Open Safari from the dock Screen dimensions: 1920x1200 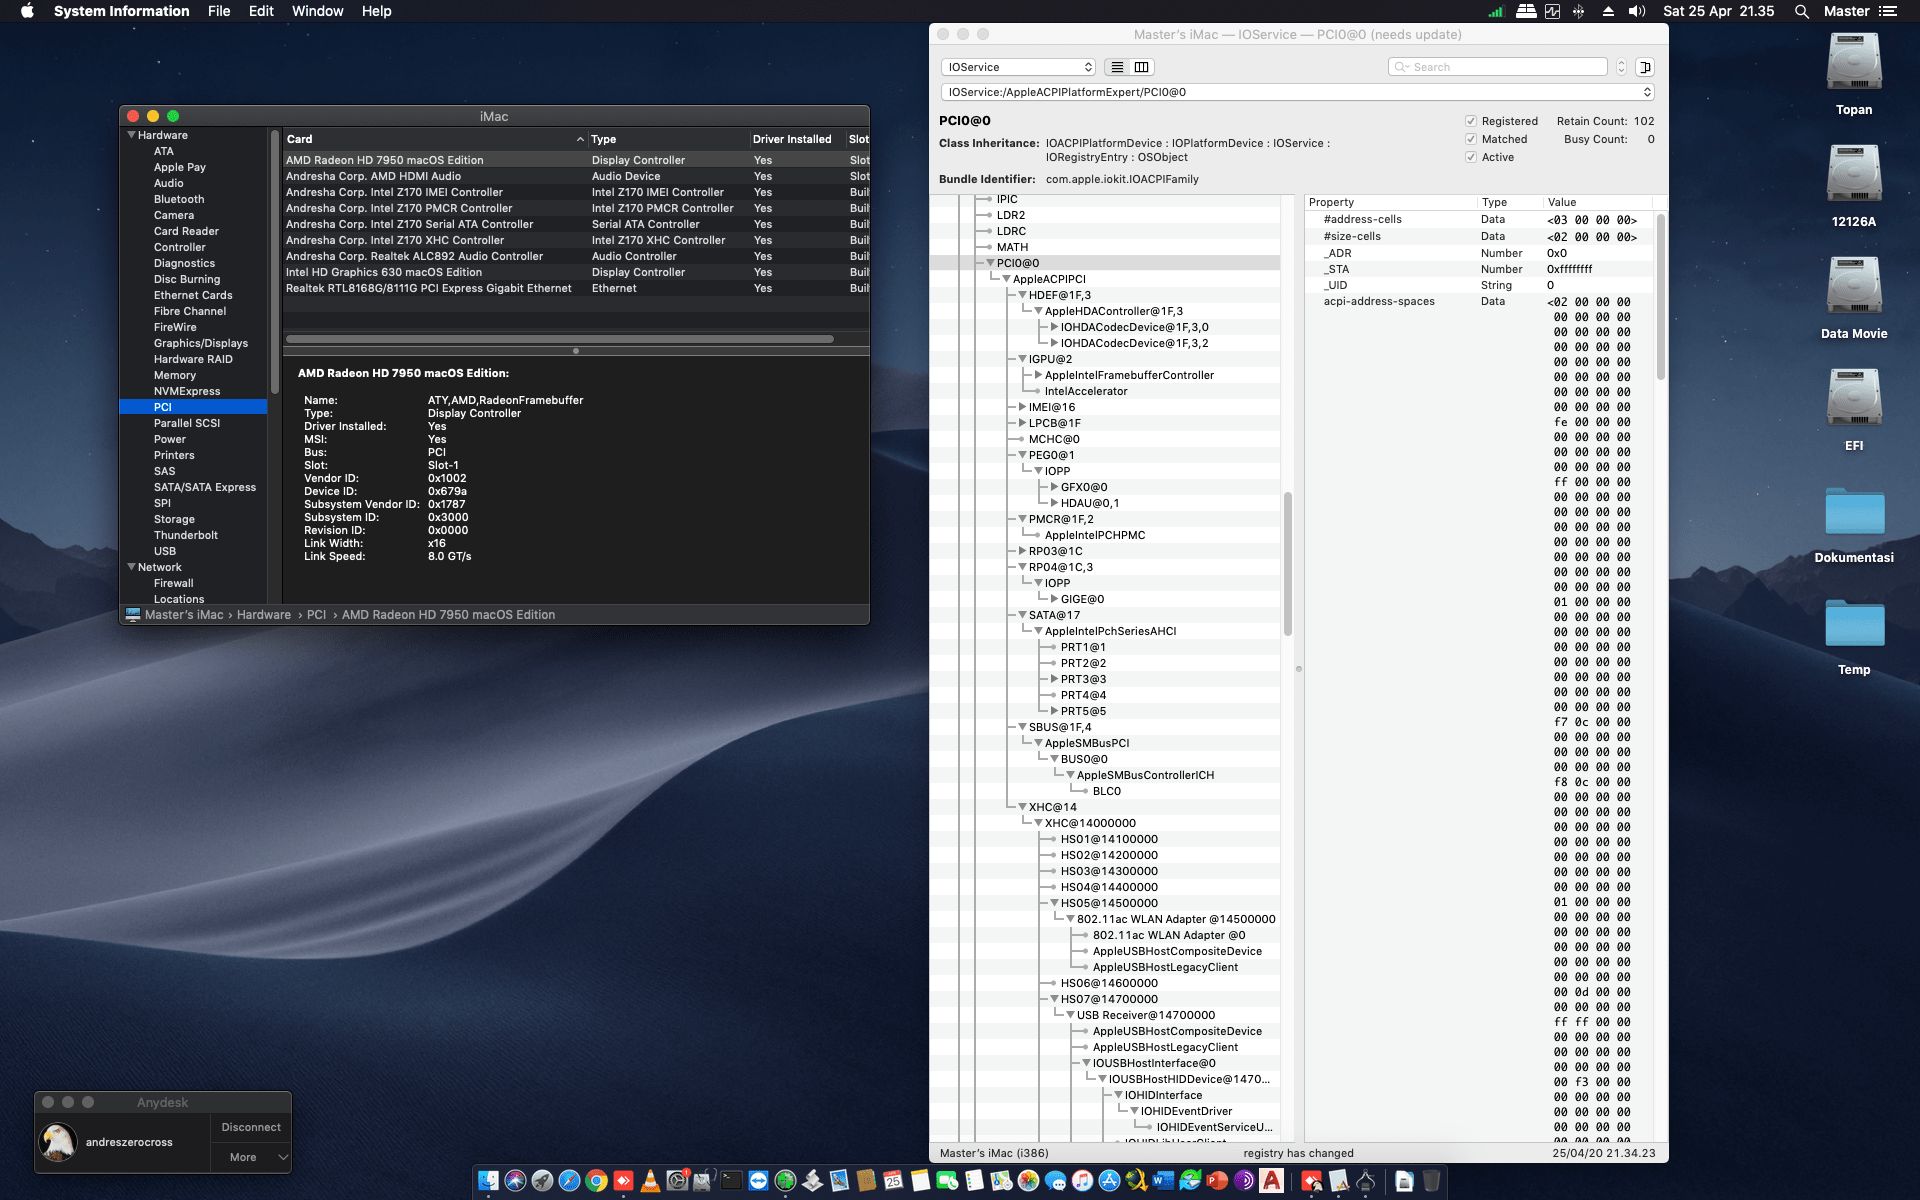pyautogui.click(x=569, y=1181)
